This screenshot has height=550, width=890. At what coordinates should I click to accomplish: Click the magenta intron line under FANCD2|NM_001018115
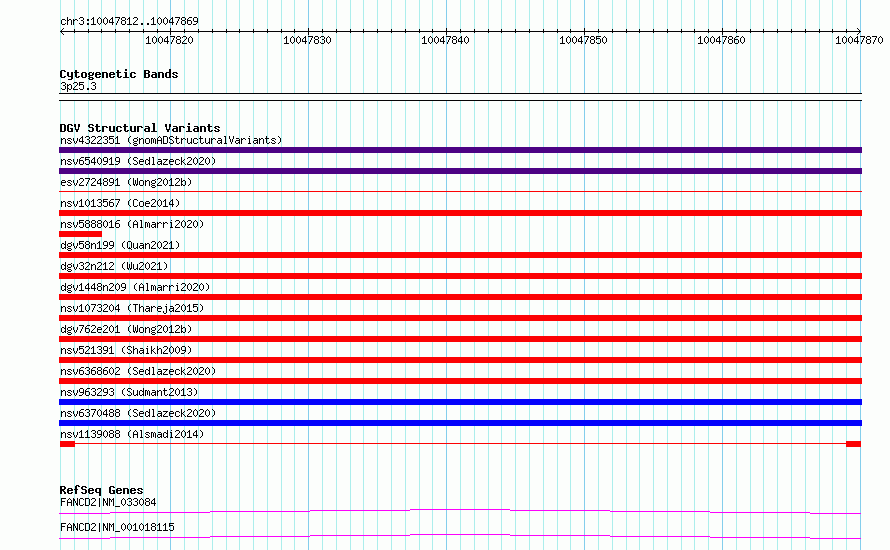460,536
